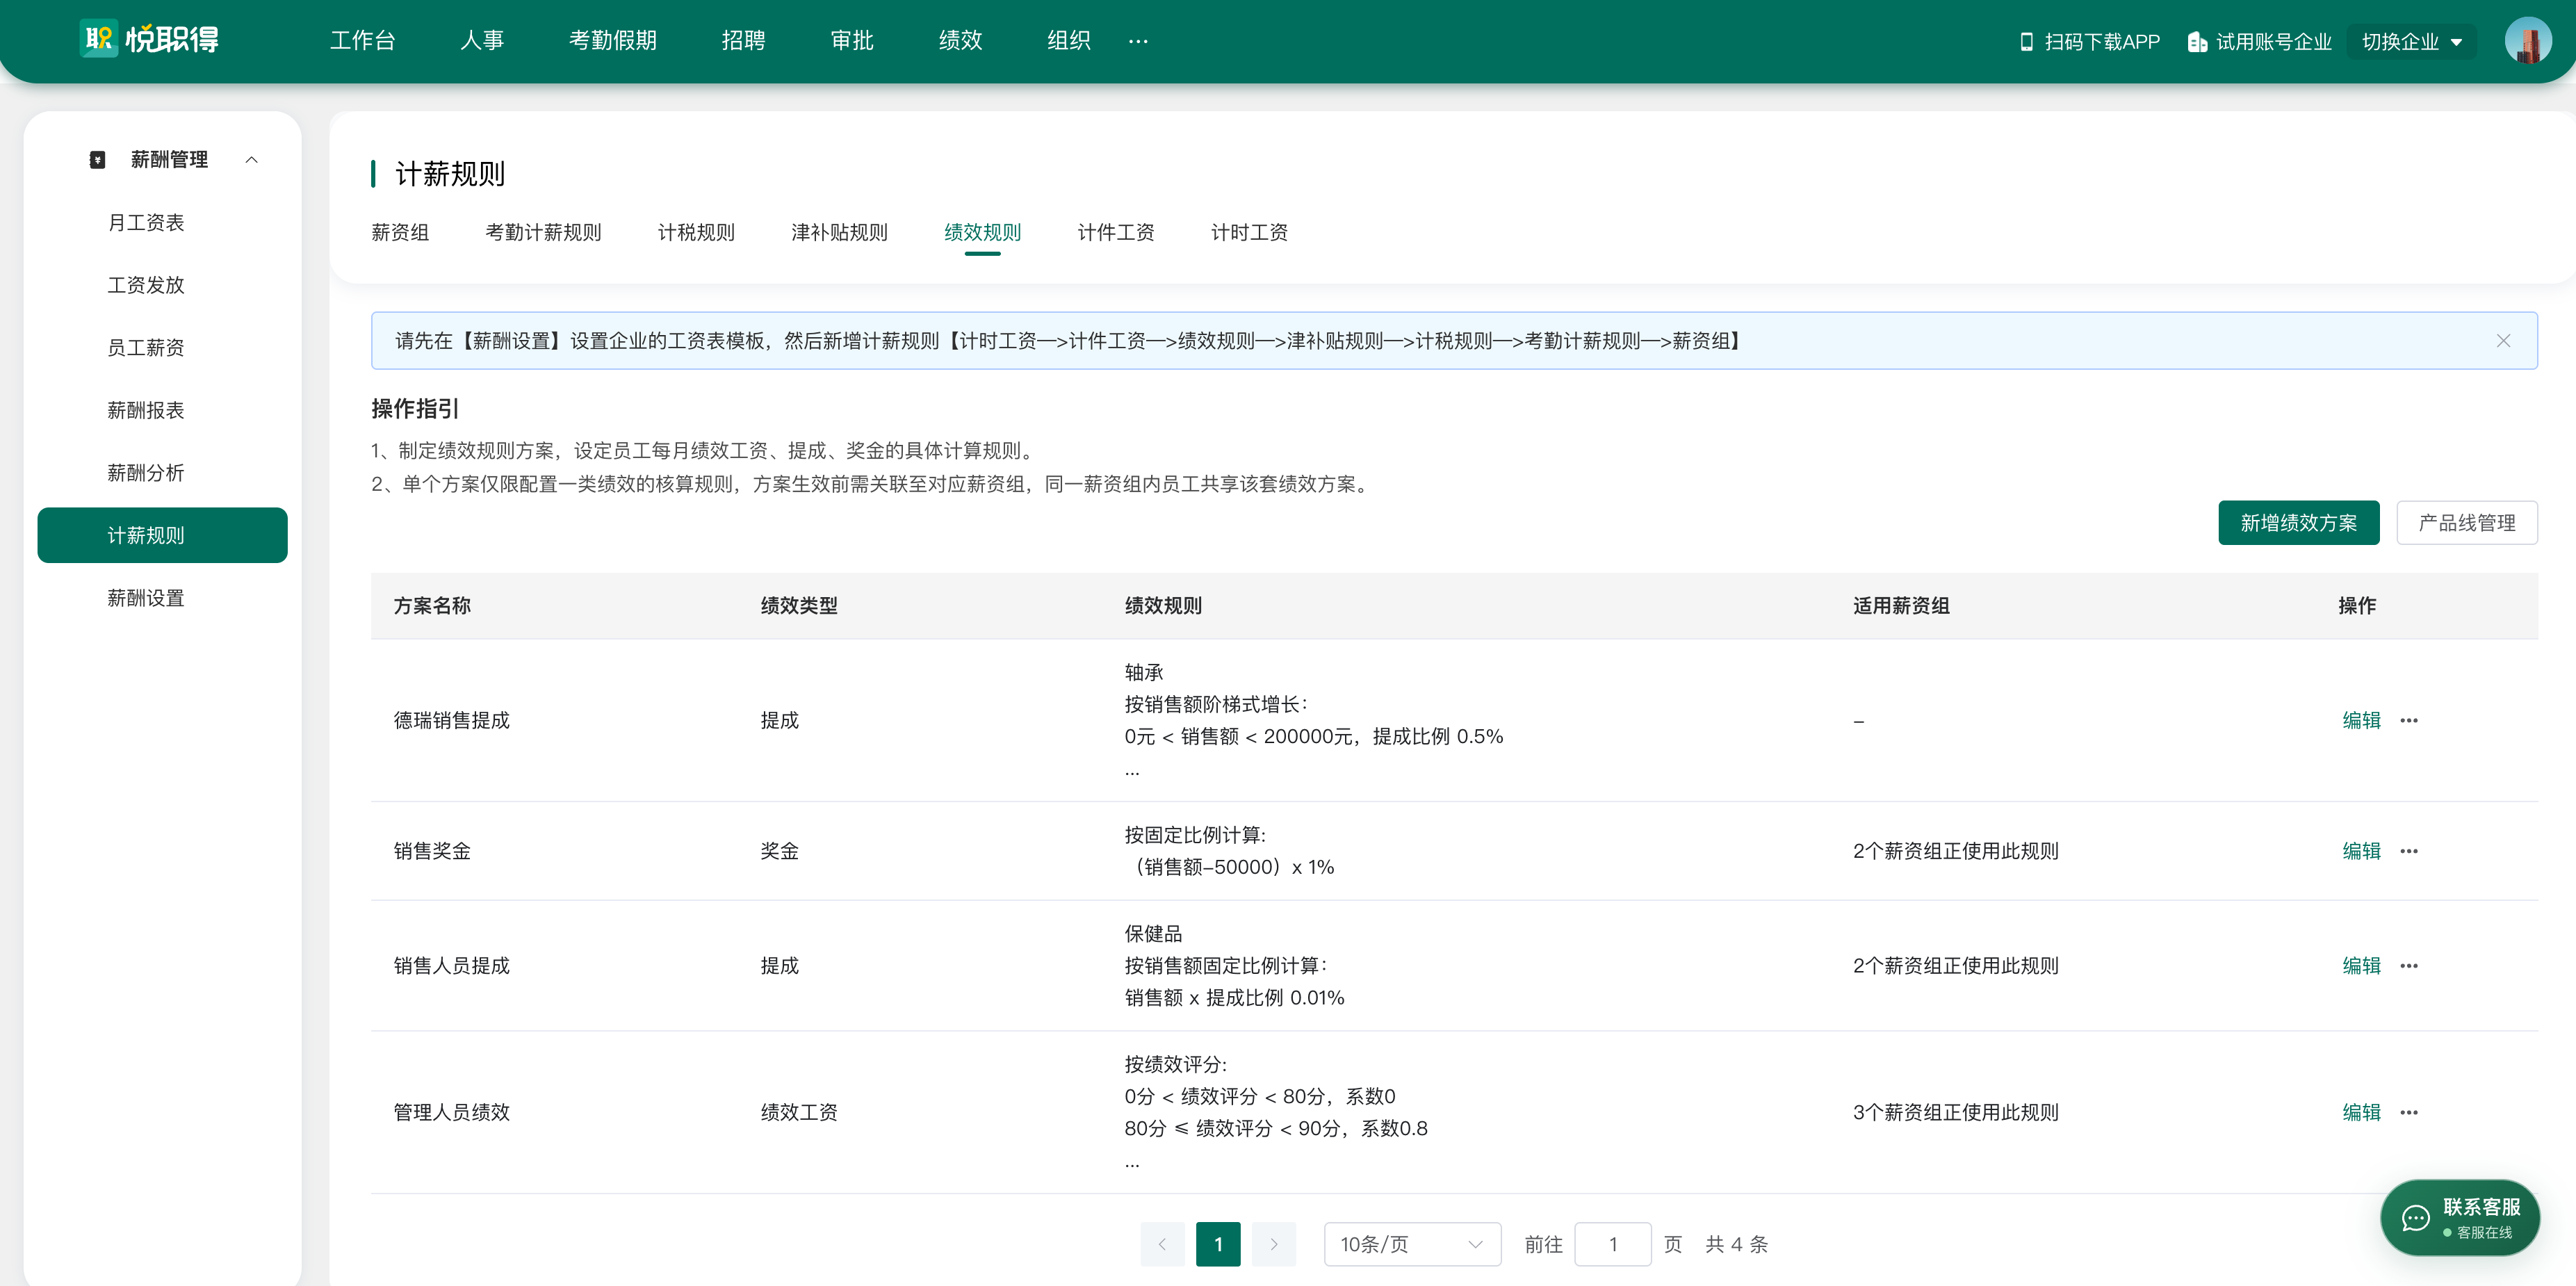Screen dimensions: 2576x1286
Task: Go to previous page arrow
Action: pos(1162,1244)
